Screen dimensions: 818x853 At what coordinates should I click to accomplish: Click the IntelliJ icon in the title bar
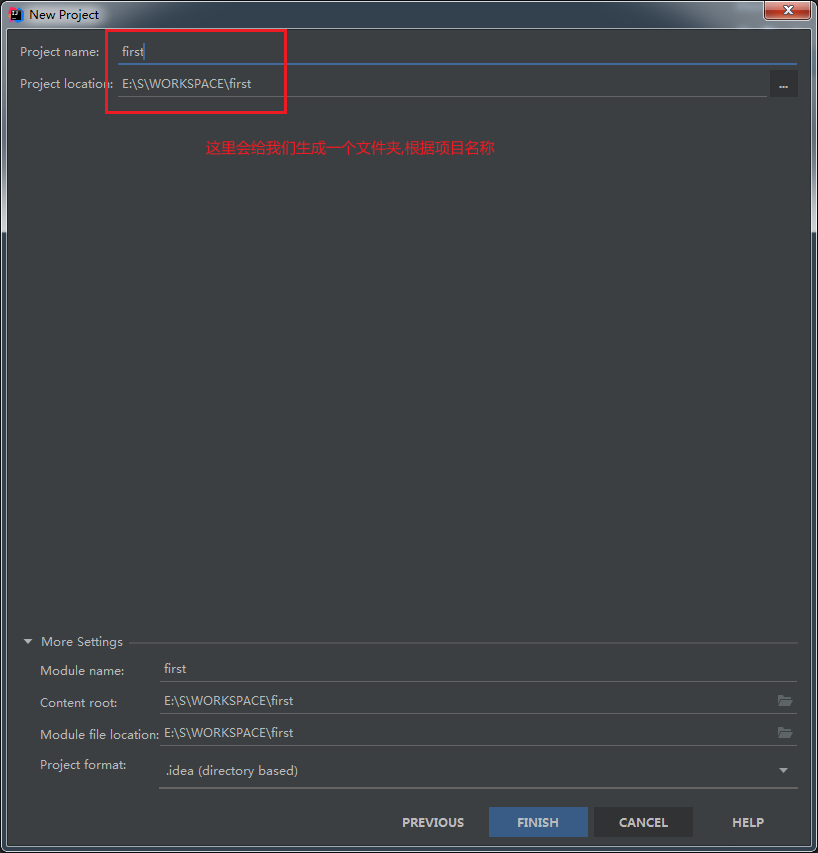pos(16,15)
